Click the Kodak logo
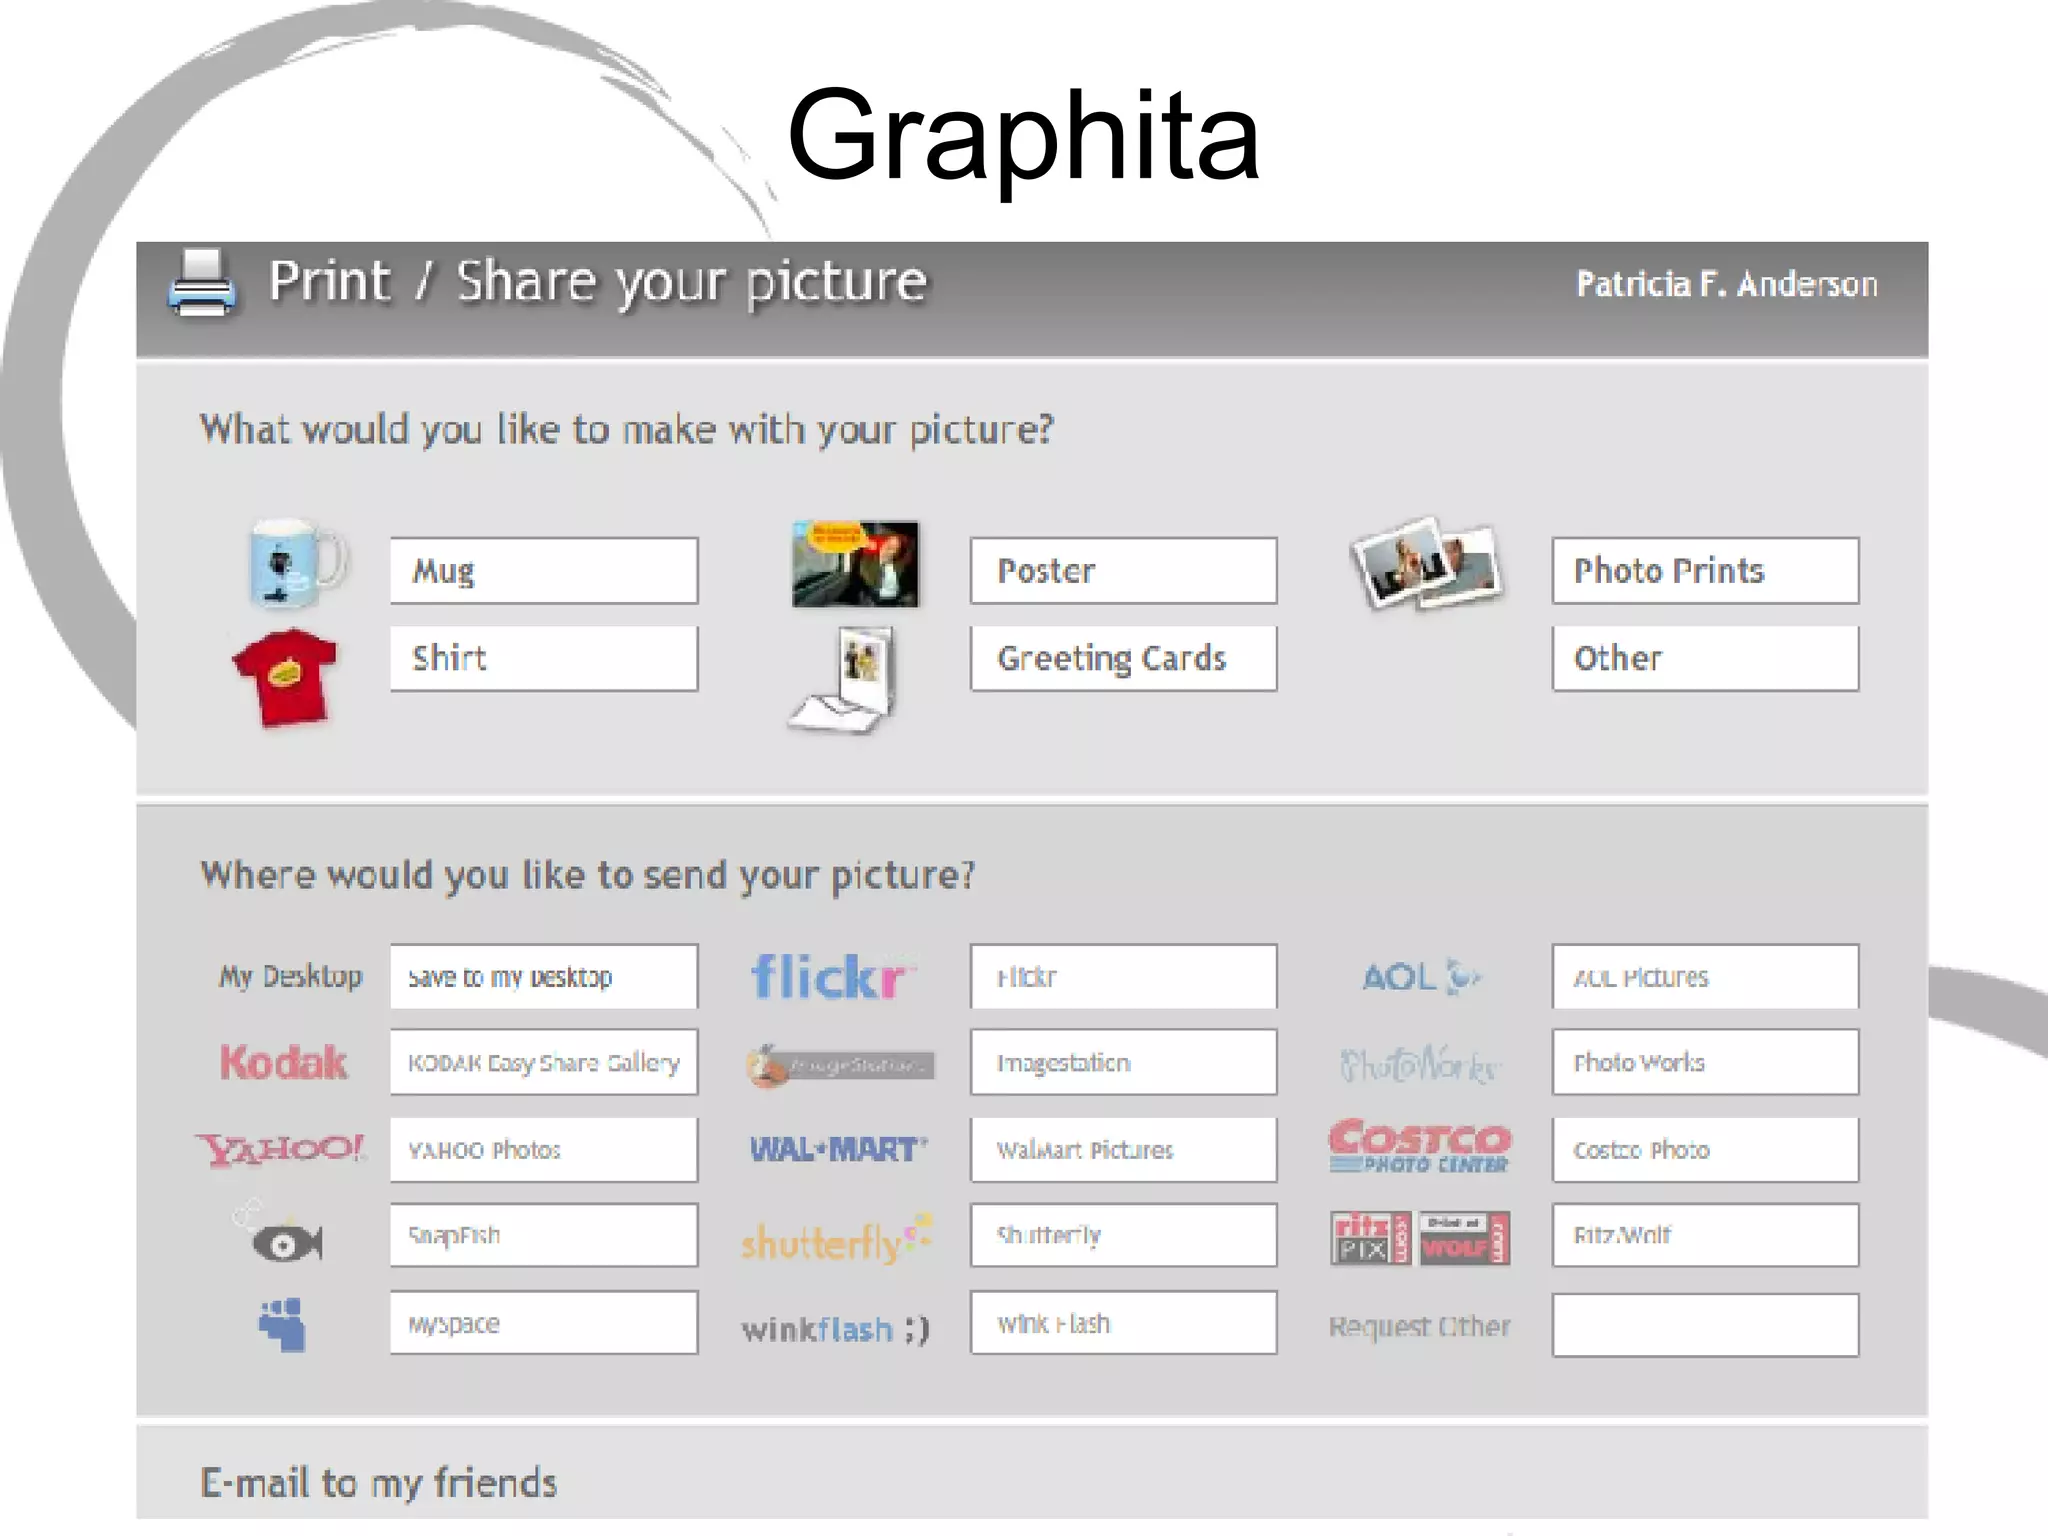 [x=284, y=1063]
